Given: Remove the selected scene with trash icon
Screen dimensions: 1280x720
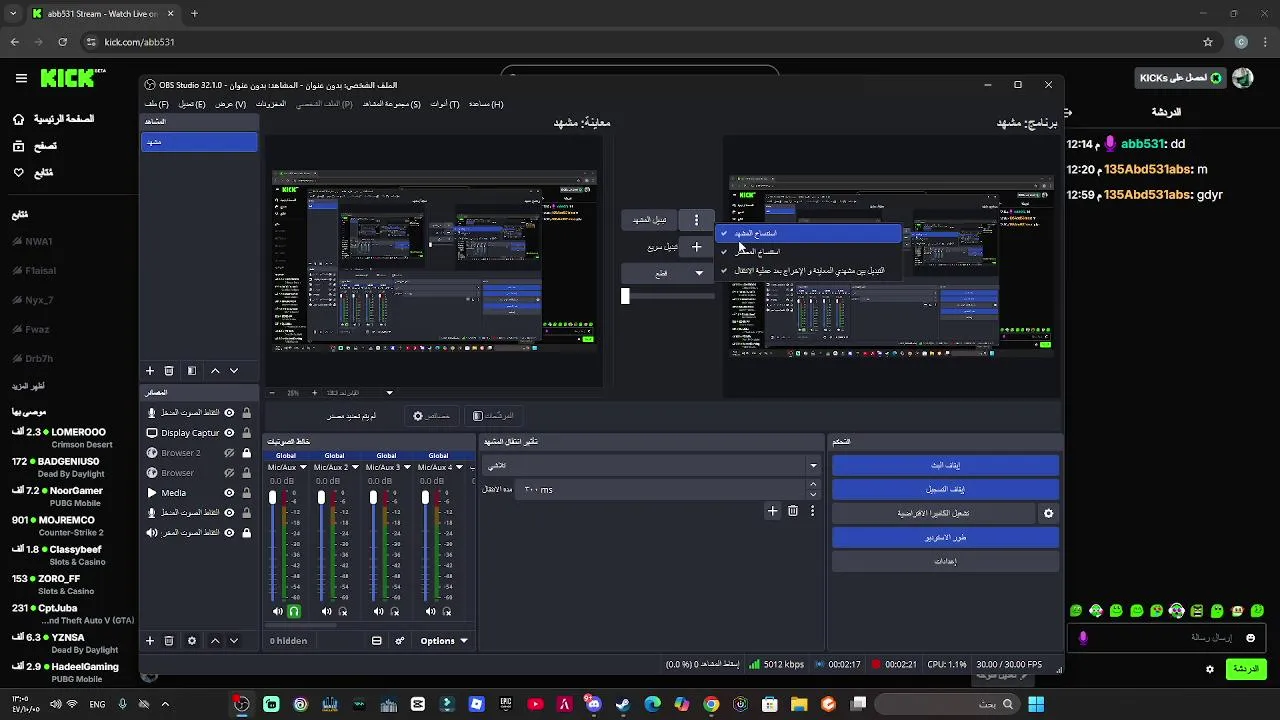Looking at the screenshot, I should coord(169,371).
